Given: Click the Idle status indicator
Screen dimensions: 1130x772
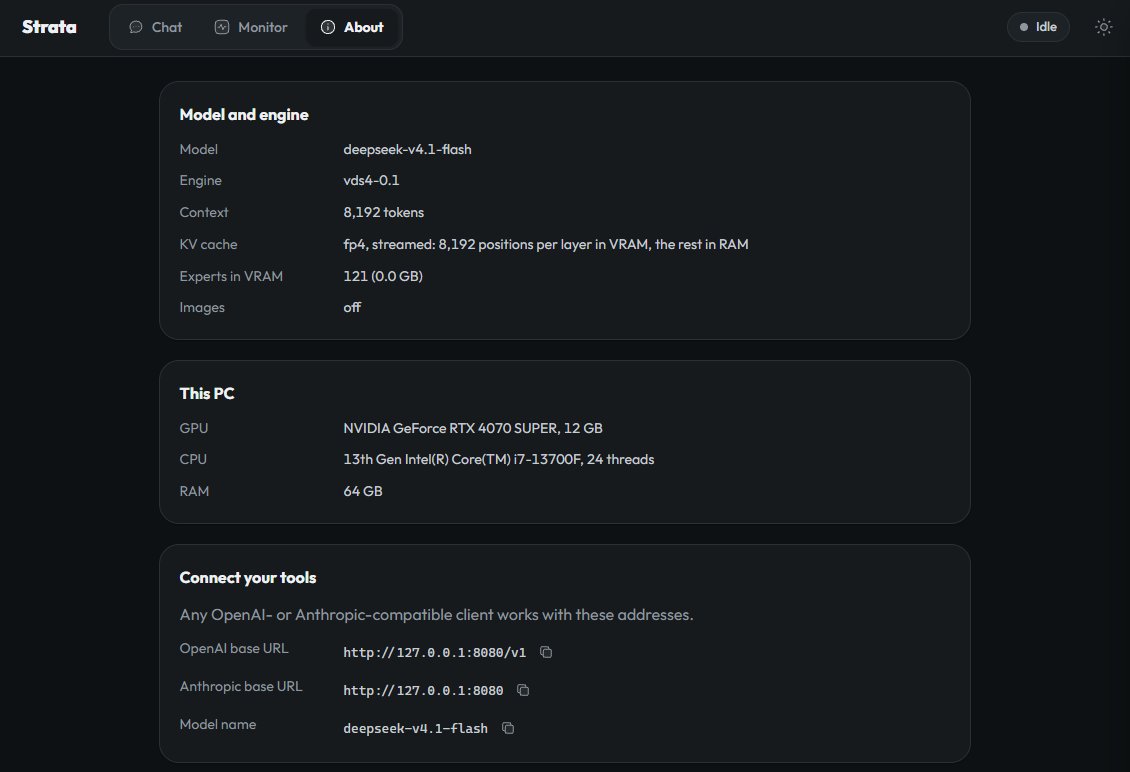Looking at the screenshot, I should pyautogui.click(x=1038, y=27).
